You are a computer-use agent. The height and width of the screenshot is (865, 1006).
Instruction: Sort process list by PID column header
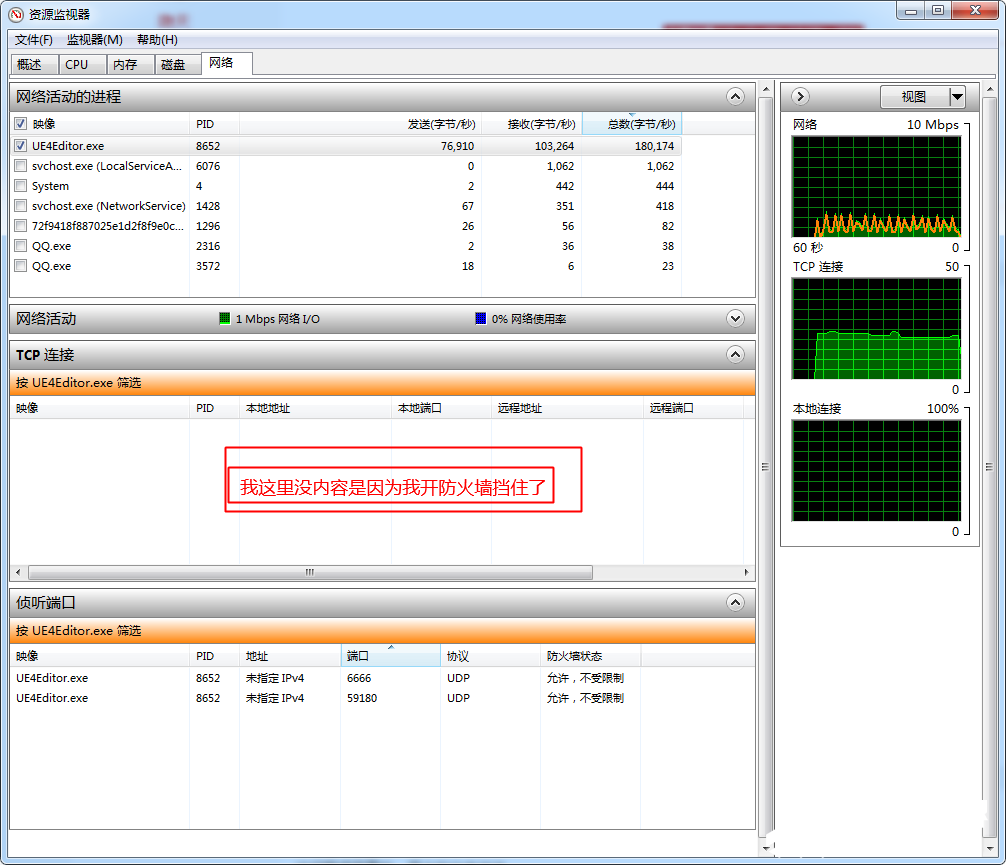point(214,124)
